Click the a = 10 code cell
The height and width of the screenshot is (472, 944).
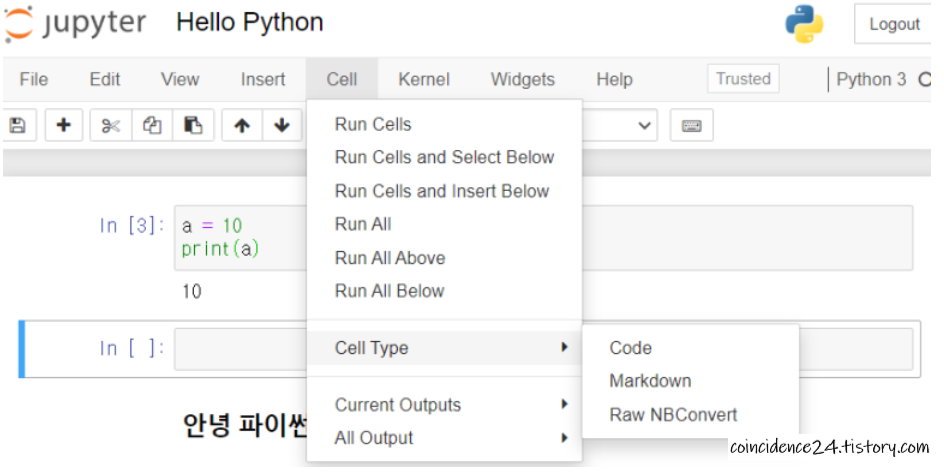click(543, 238)
